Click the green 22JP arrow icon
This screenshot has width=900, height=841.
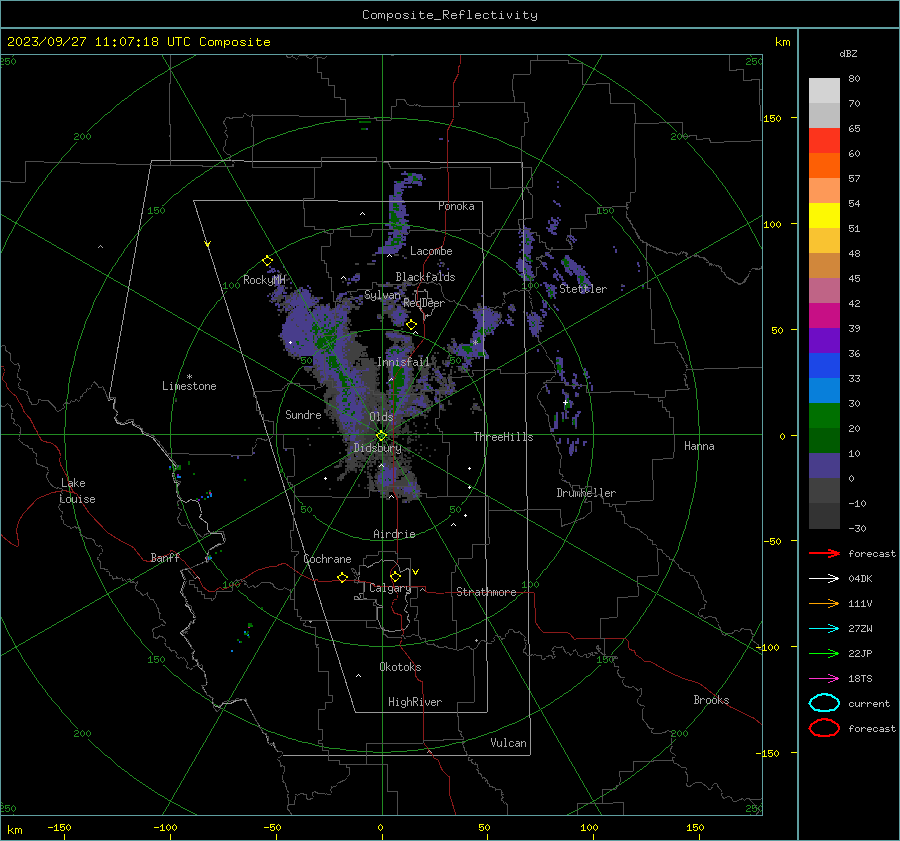point(824,653)
